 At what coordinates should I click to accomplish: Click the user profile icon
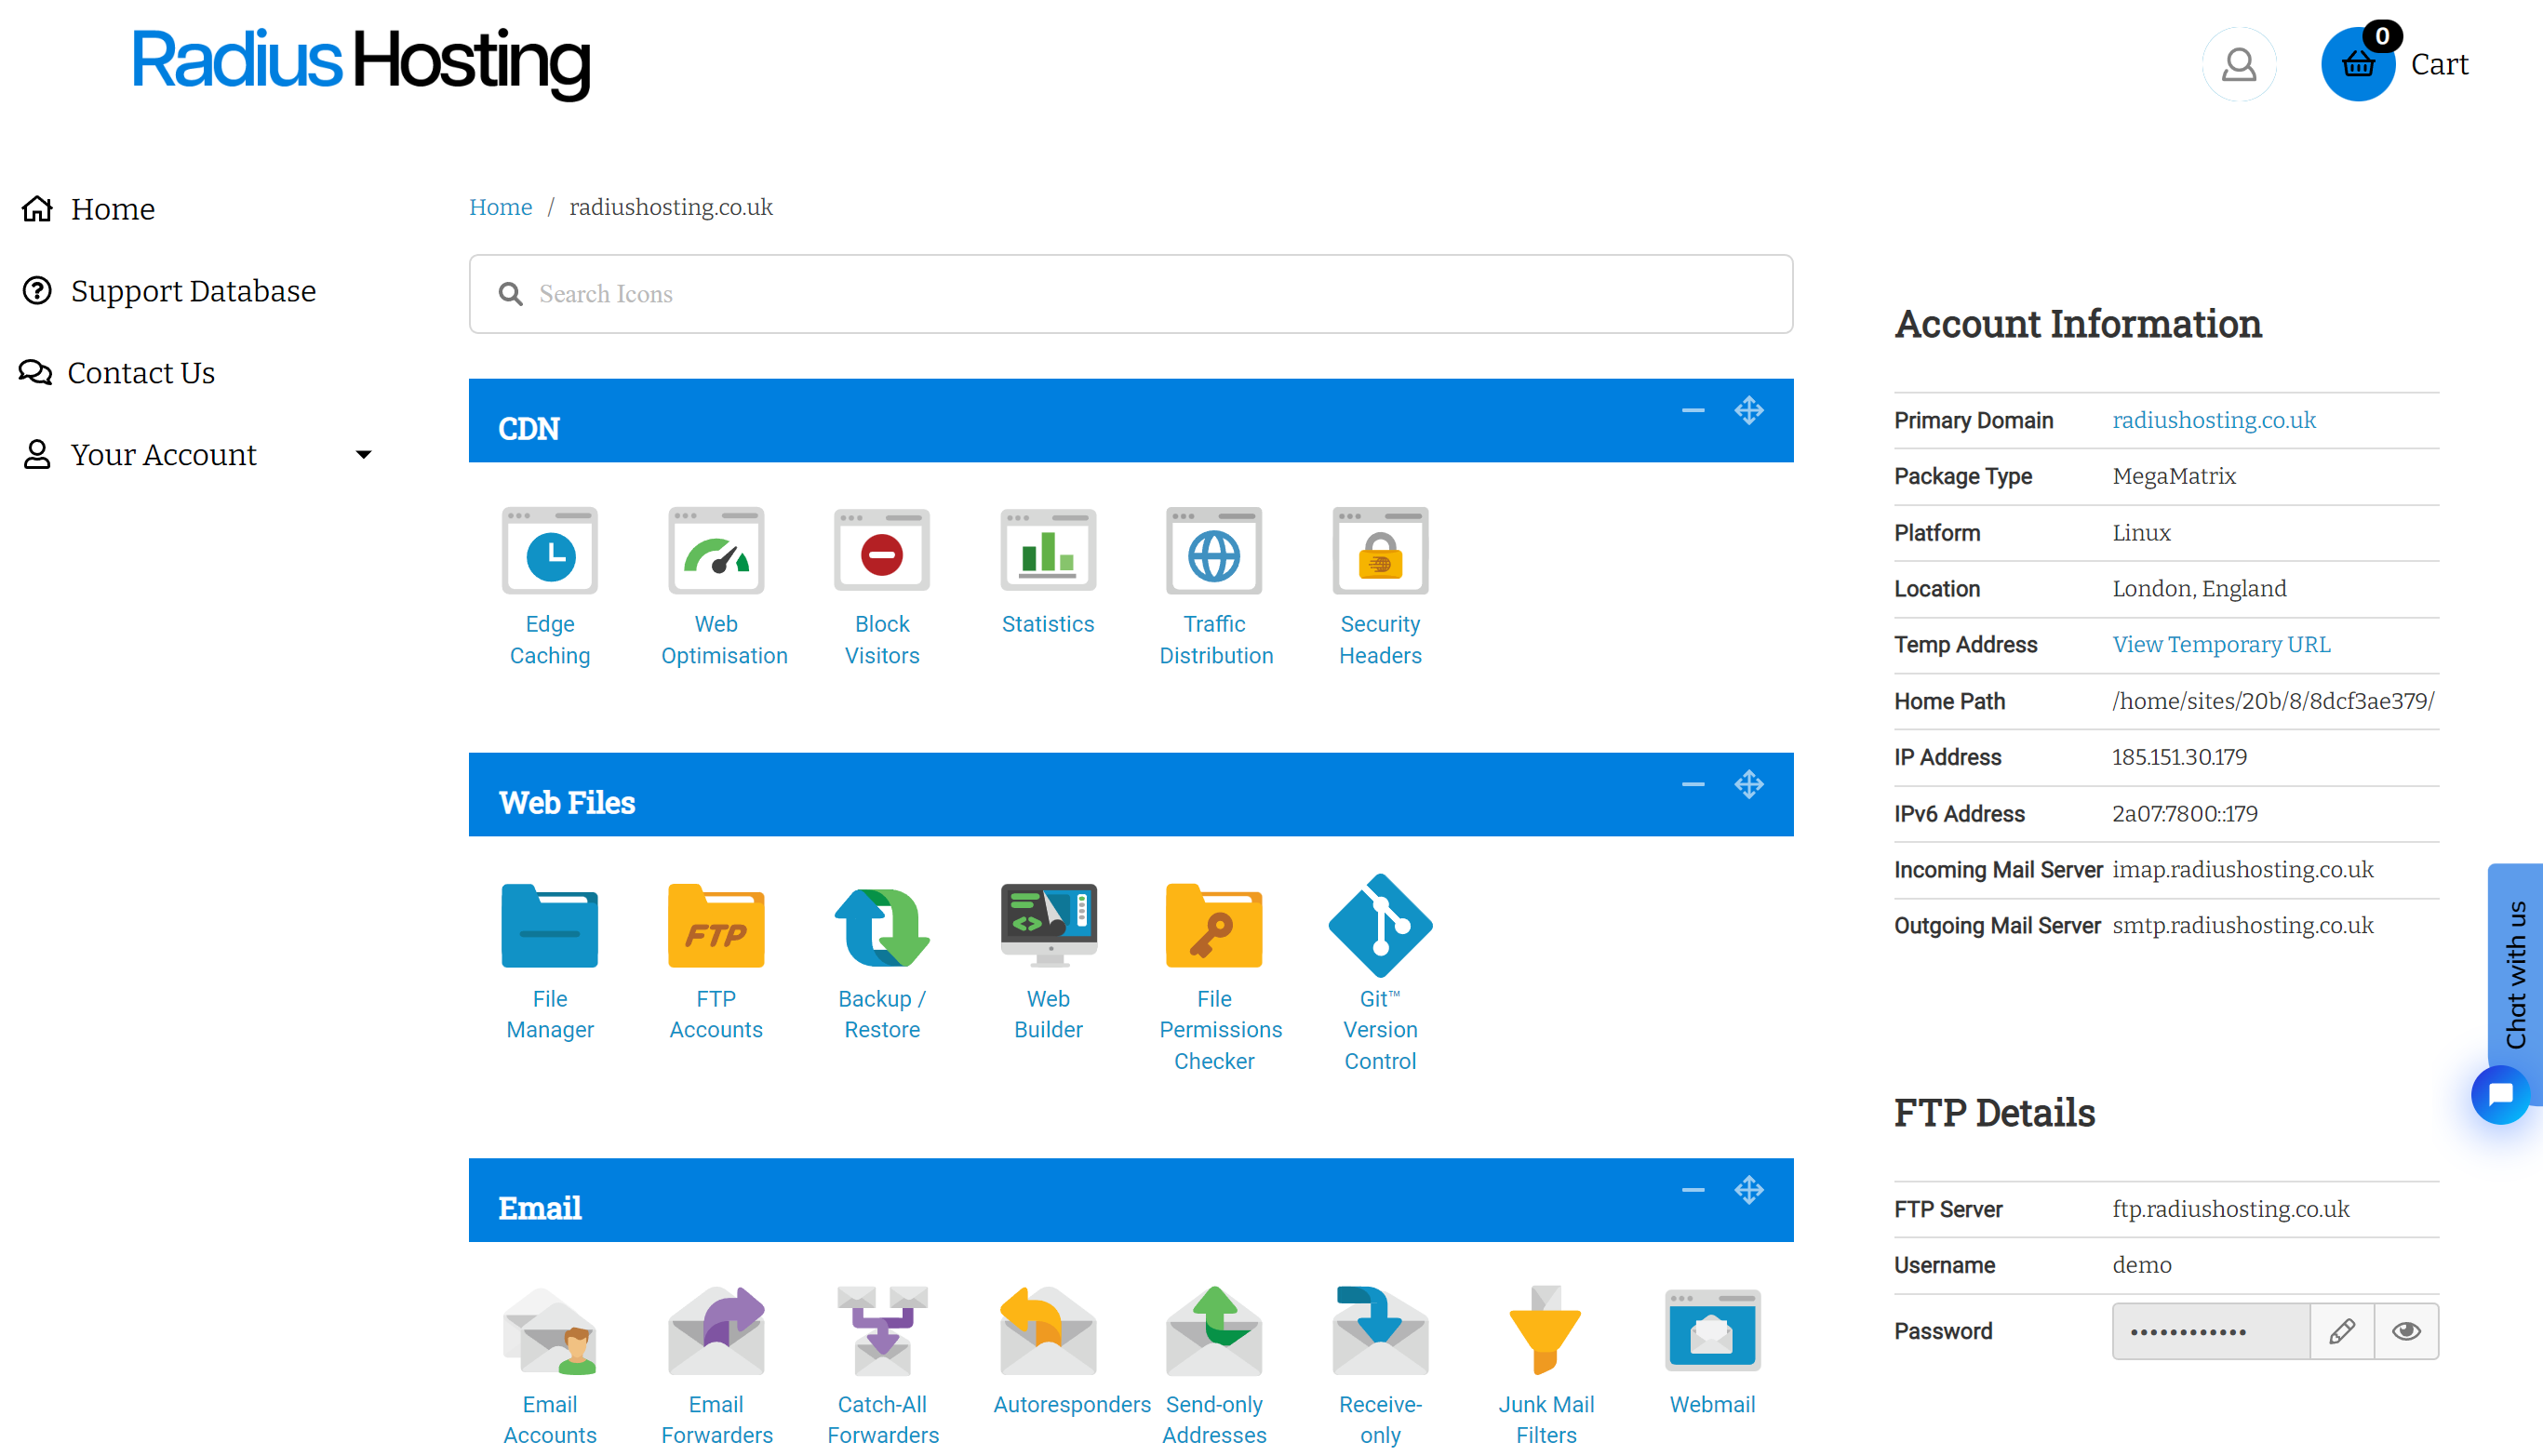click(2239, 65)
